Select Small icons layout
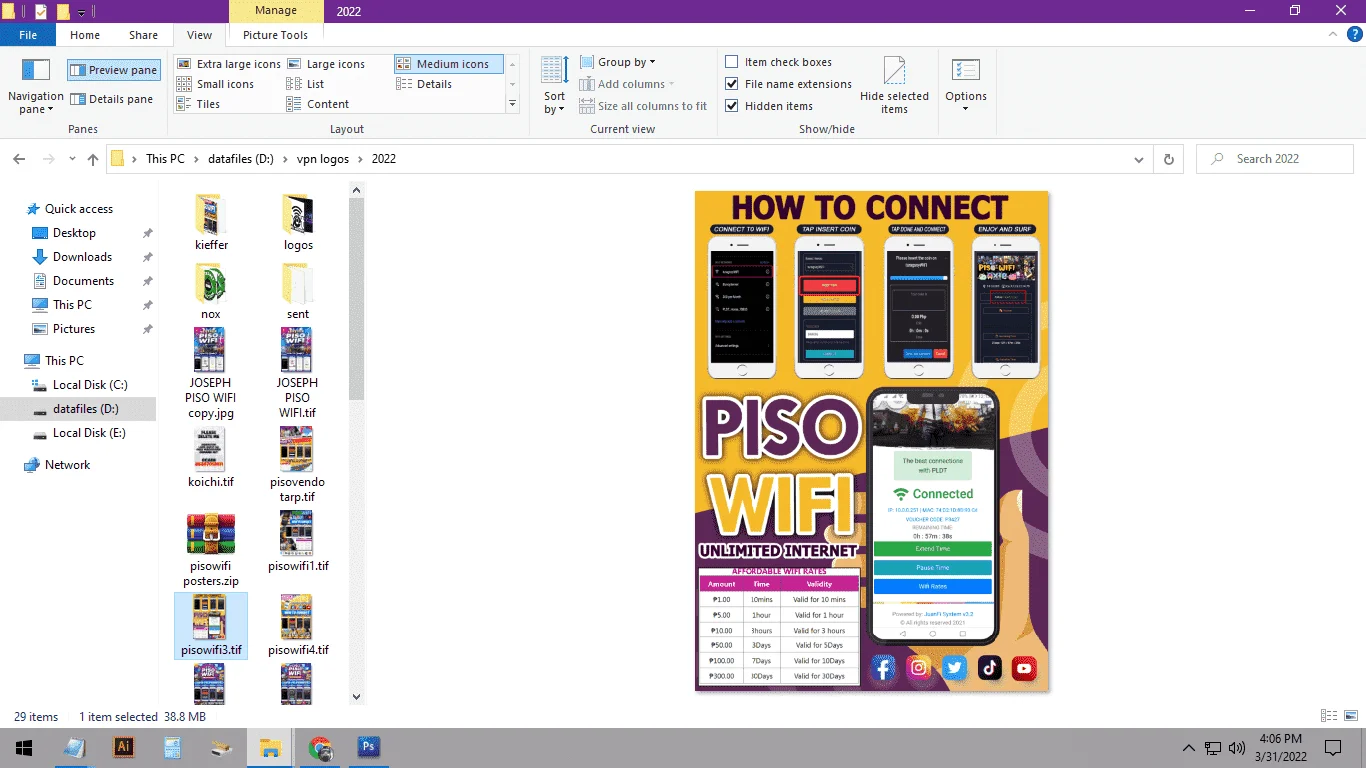The height and width of the screenshot is (768, 1366). [216, 84]
